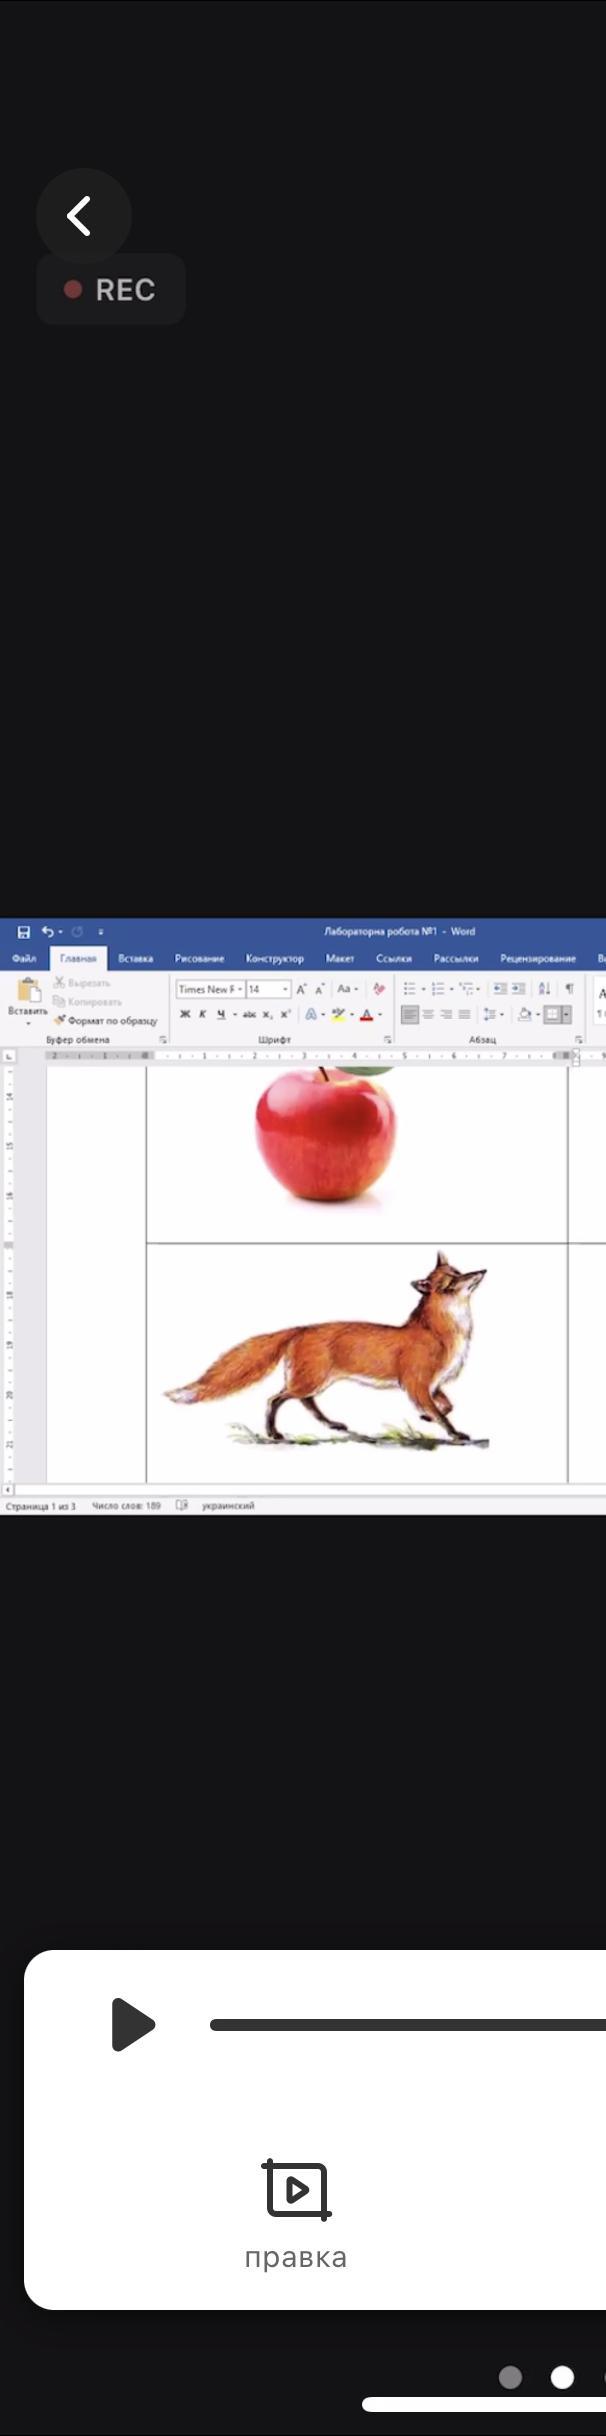
Task: Click the align right icon
Action: (446, 1014)
